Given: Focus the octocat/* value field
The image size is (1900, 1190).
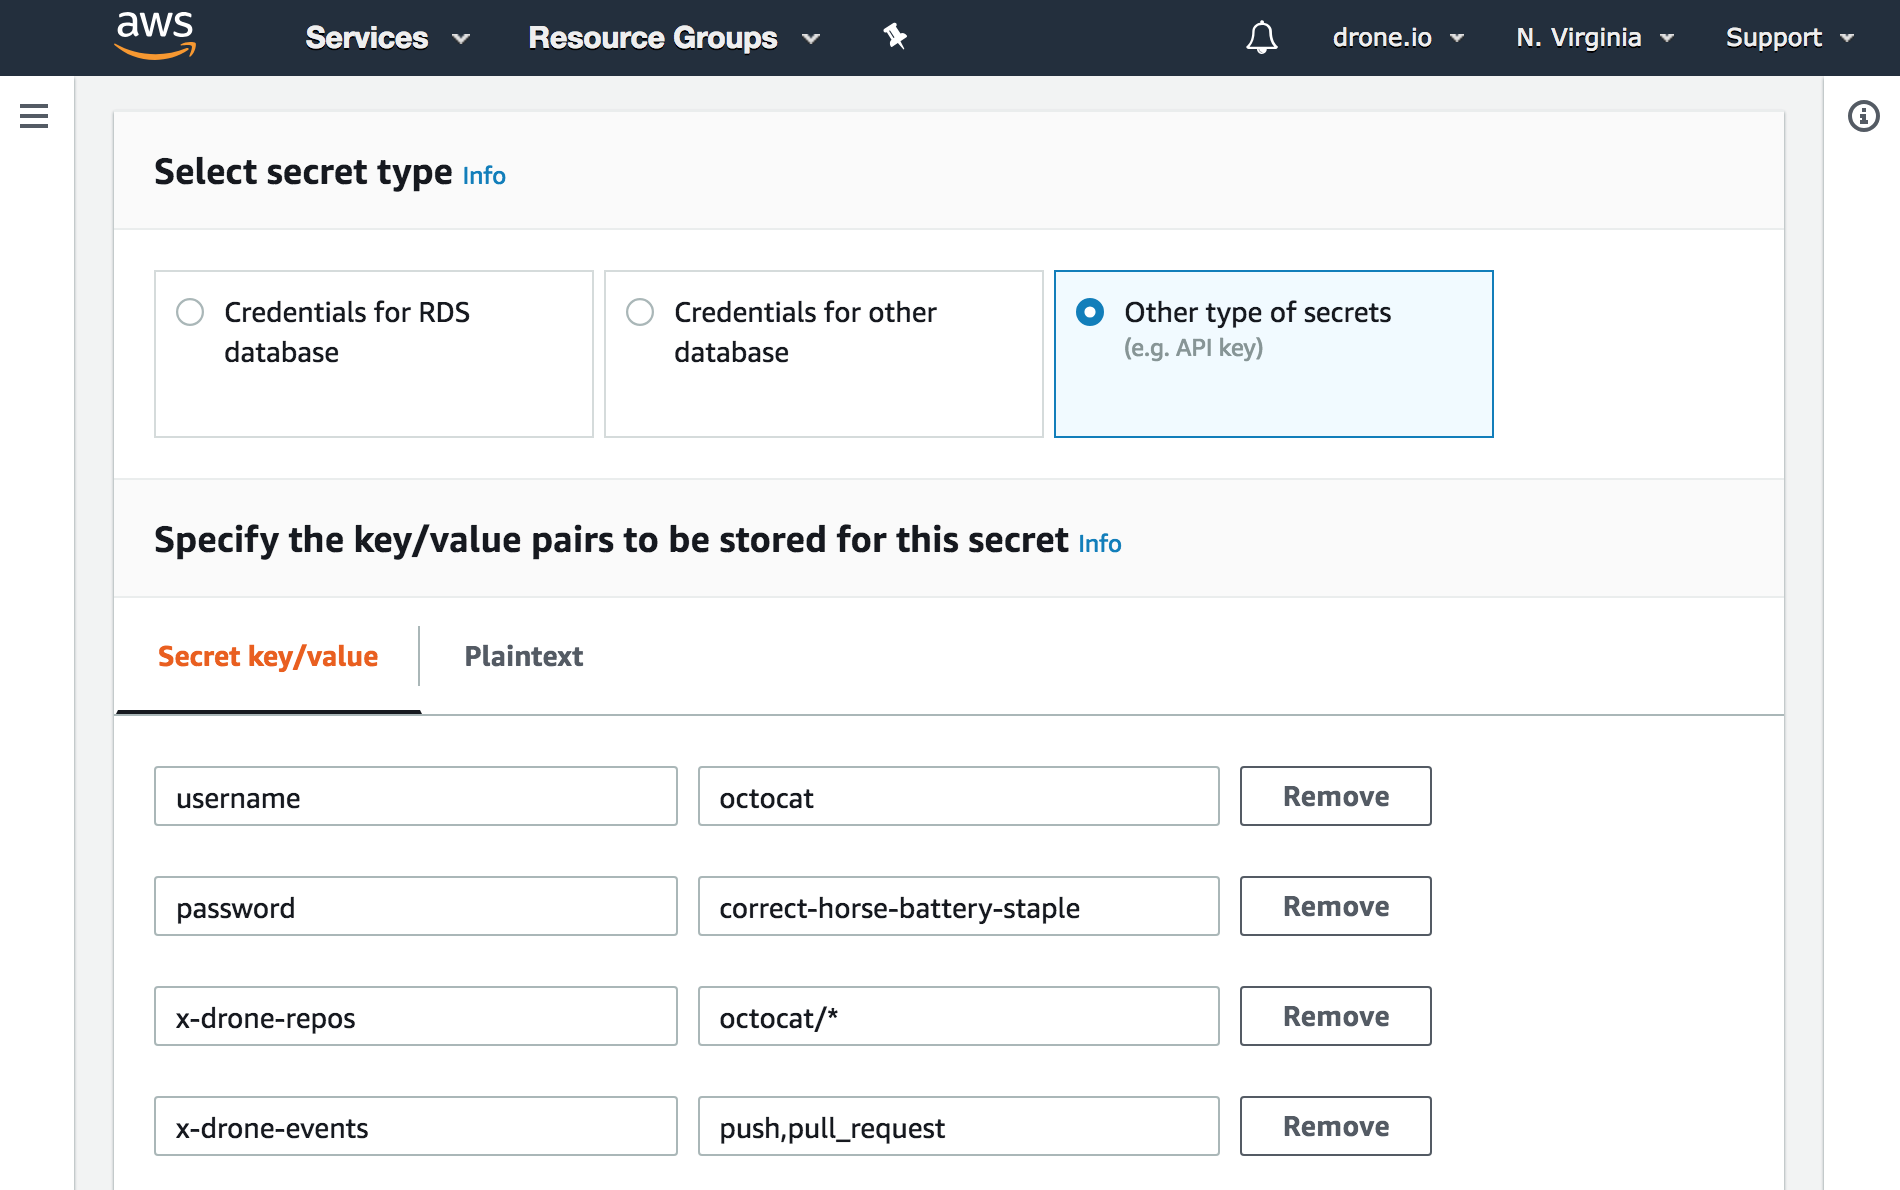Looking at the screenshot, I should [959, 1016].
